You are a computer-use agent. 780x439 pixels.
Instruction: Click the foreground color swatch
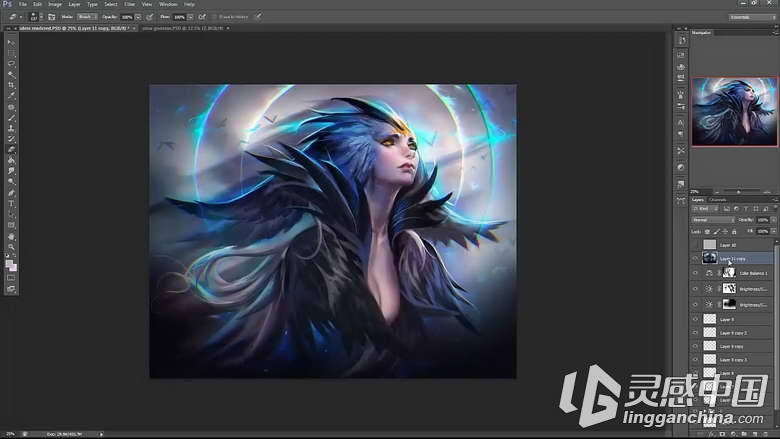tap(9, 264)
